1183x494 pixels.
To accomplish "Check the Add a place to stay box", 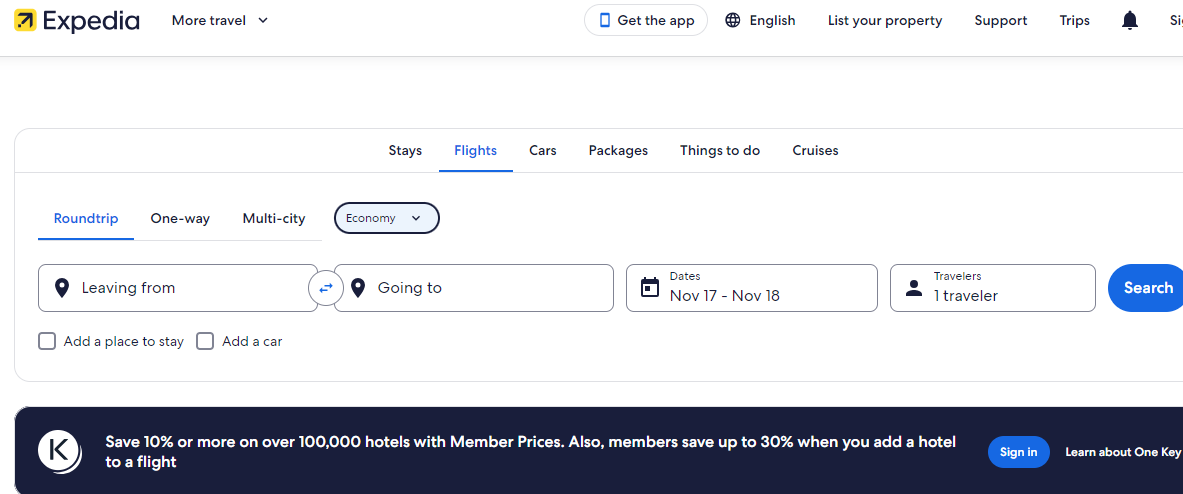I will tap(47, 341).
